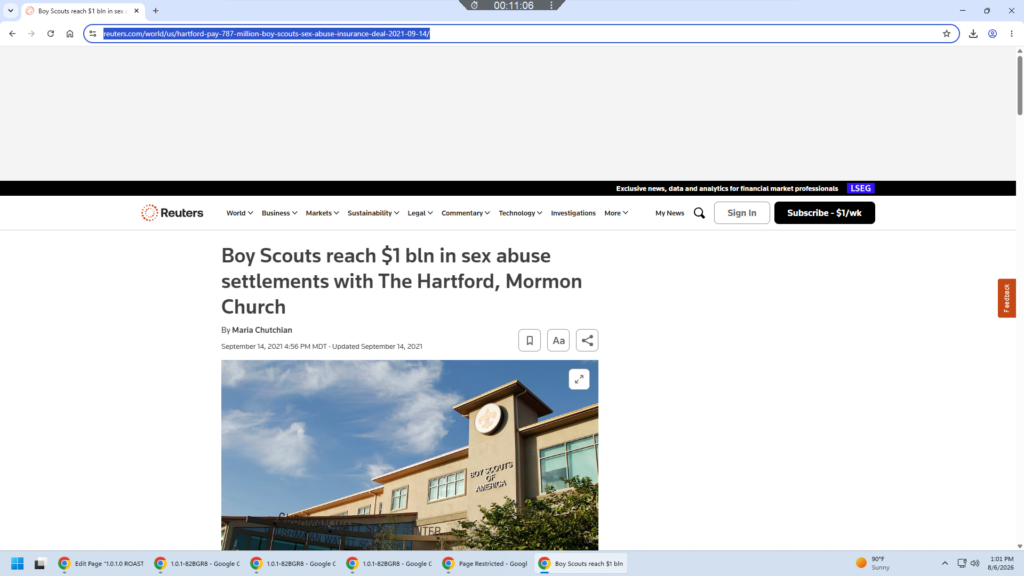The height and width of the screenshot is (576, 1024).
Task: Click the URL address bar
Action: [521, 33]
